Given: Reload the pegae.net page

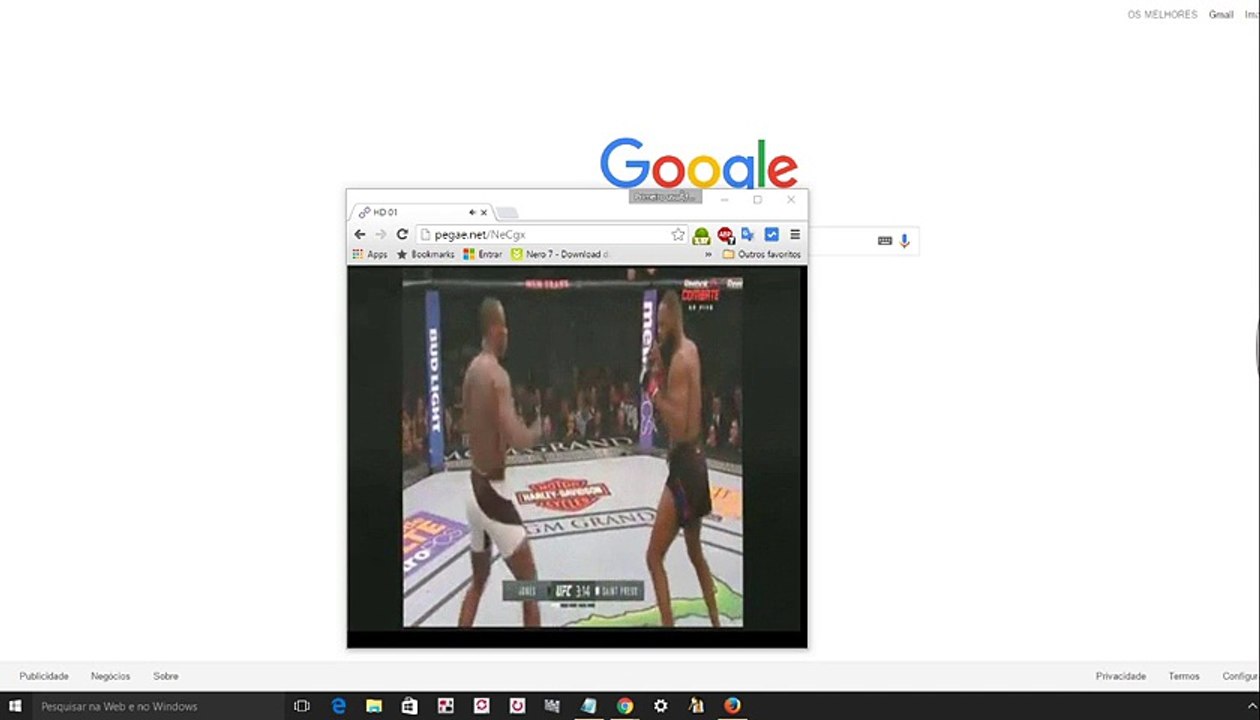Looking at the screenshot, I should tap(402, 234).
